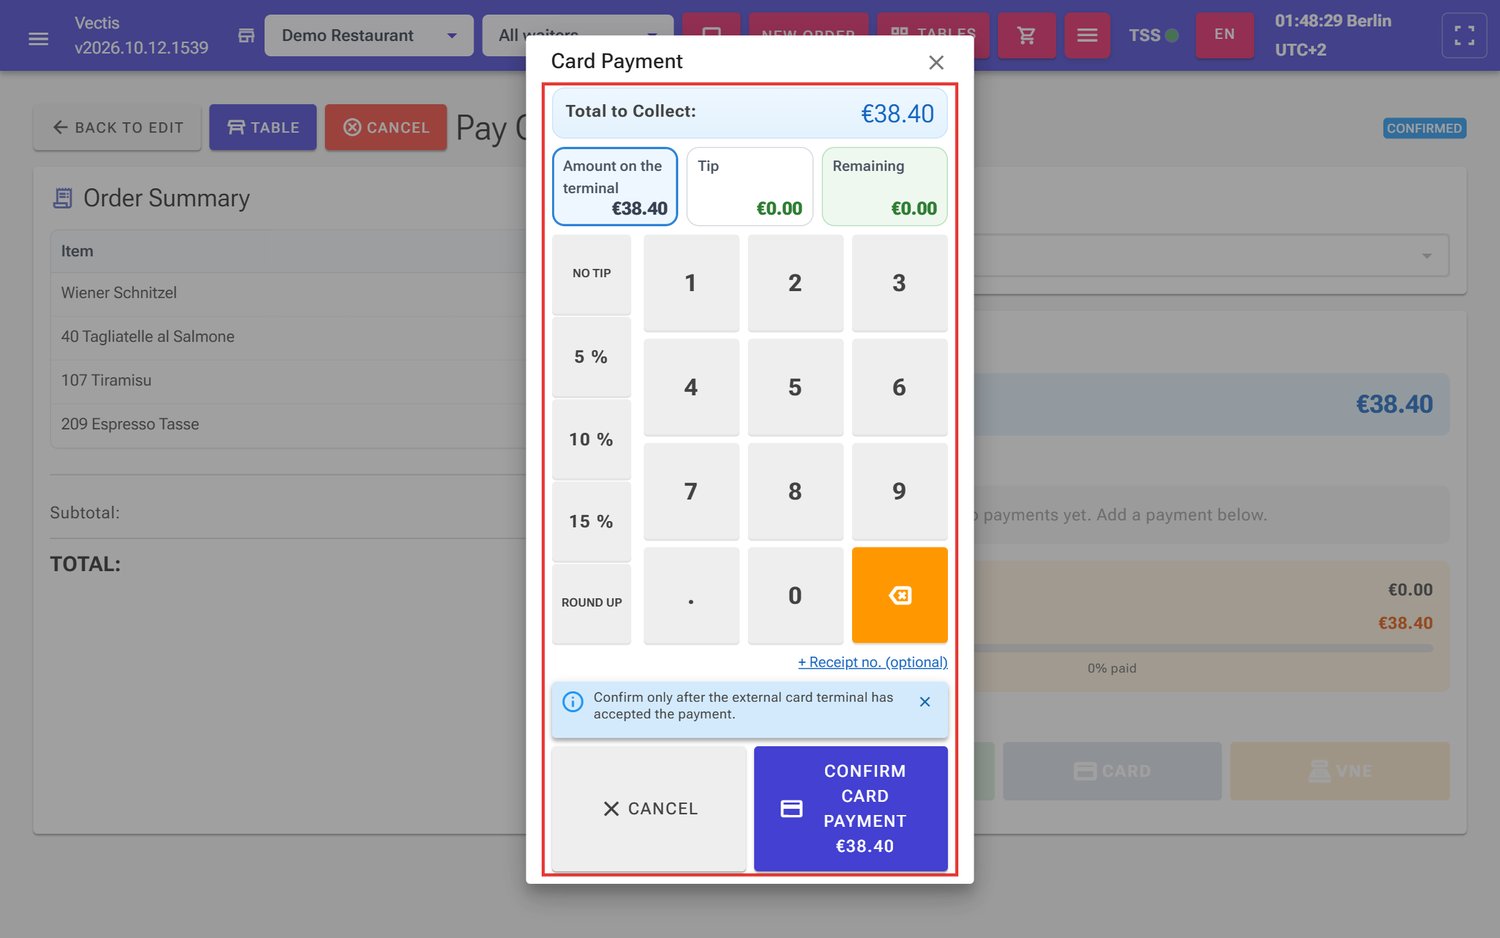Open the red list menu button

[x=1087, y=36]
